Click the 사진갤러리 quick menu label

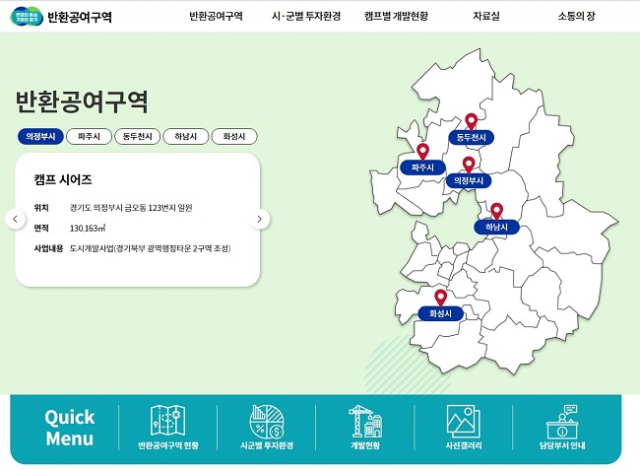(464, 445)
